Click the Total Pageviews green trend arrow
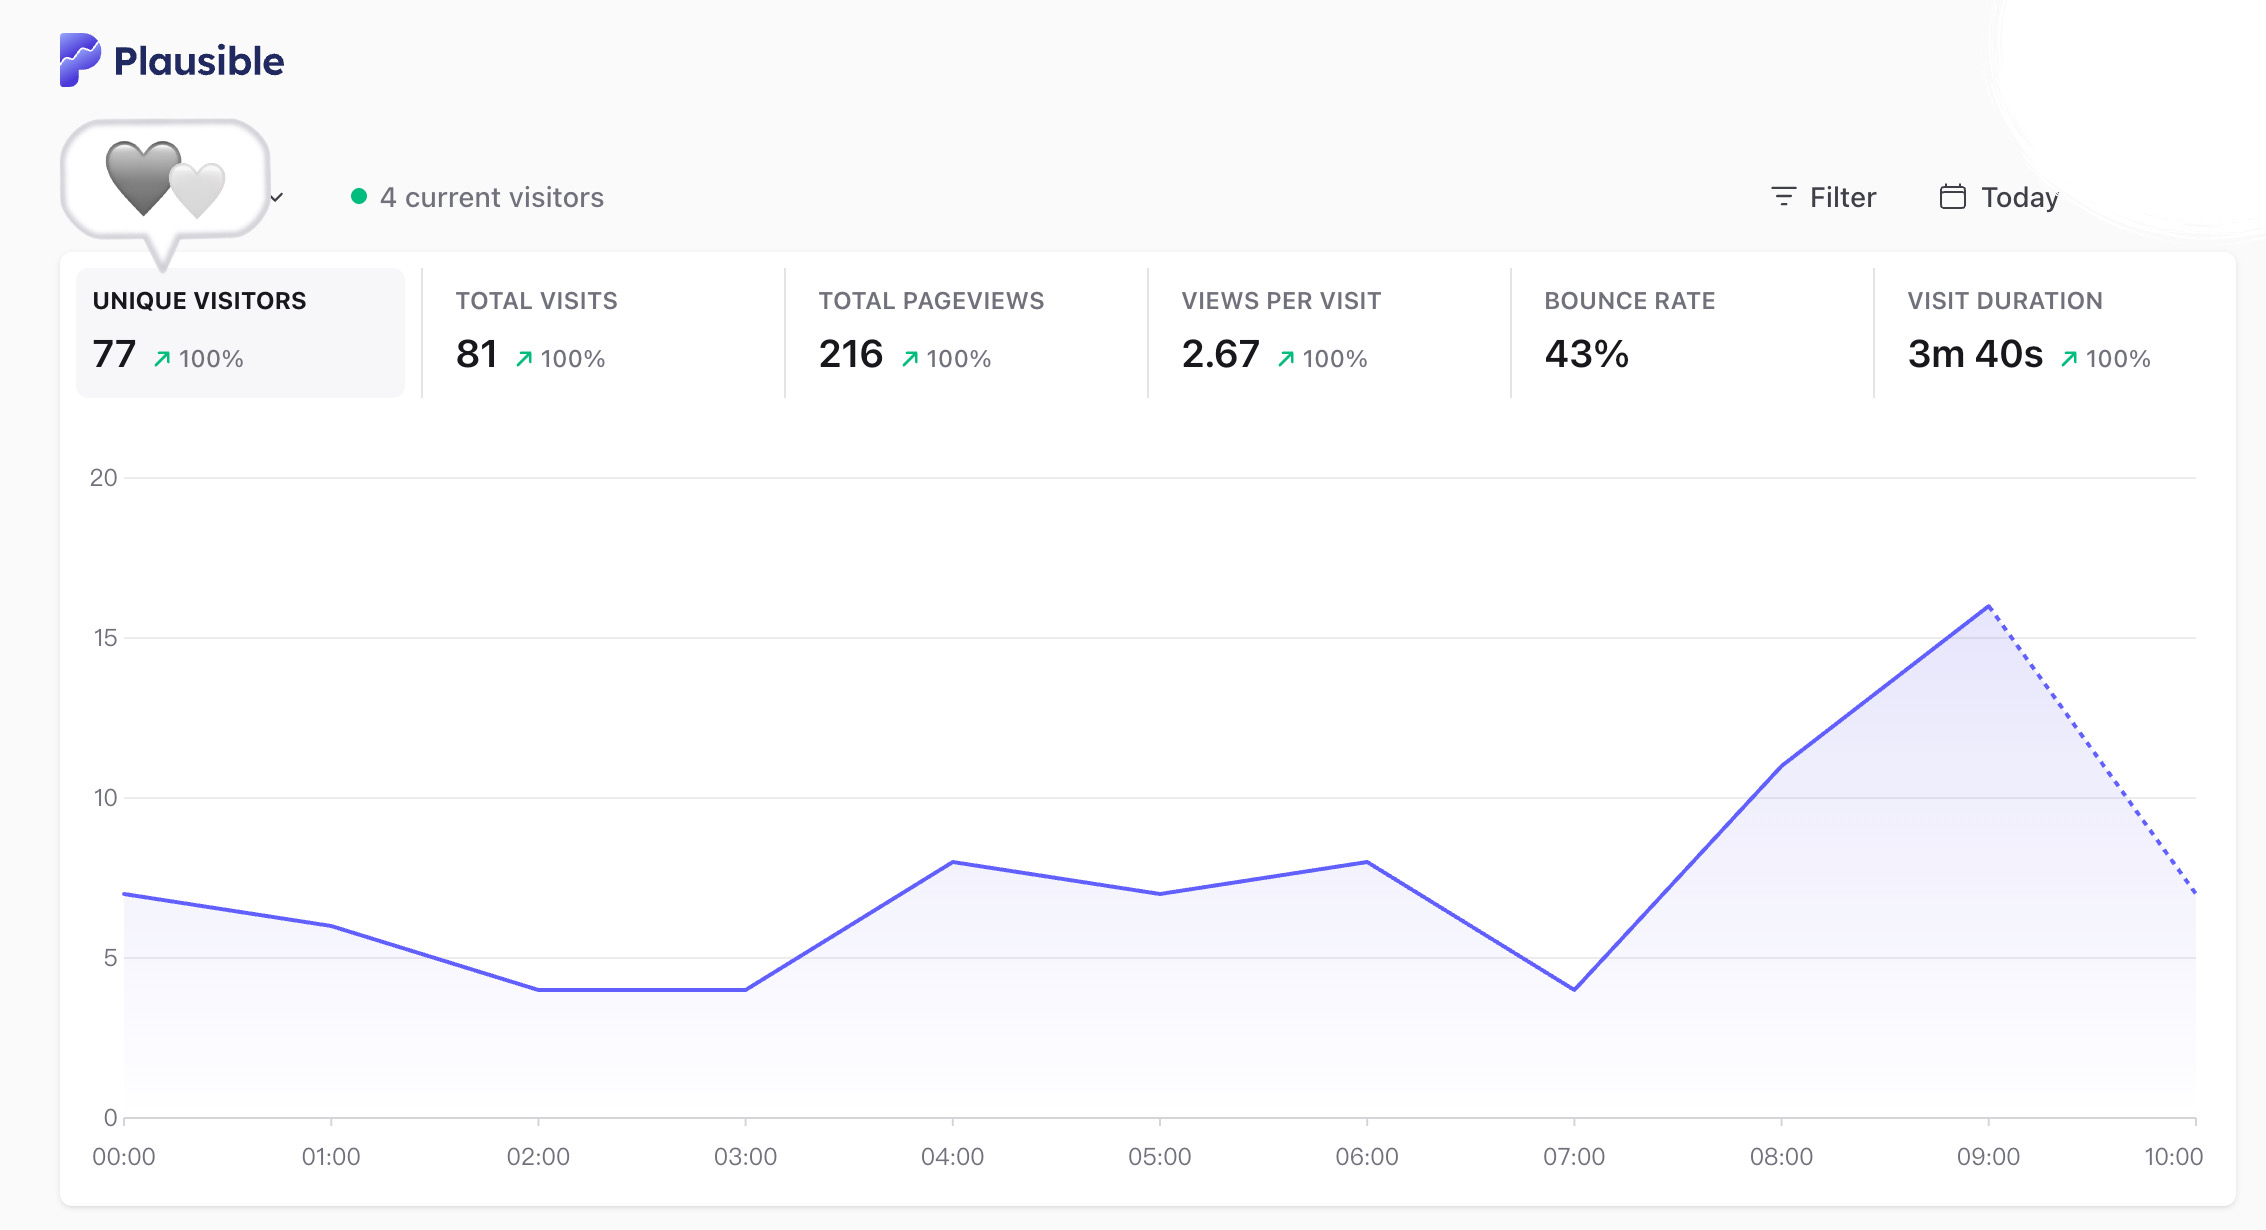The width and height of the screenshot is (2266, 1230). pos(910,359)
